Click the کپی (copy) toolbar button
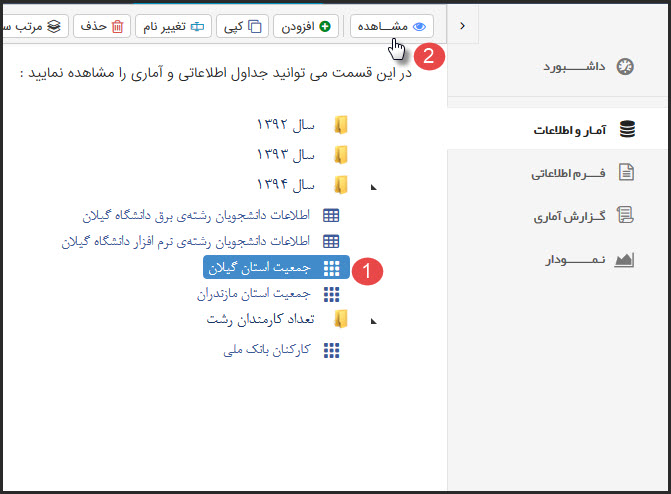 click(243, 27)
